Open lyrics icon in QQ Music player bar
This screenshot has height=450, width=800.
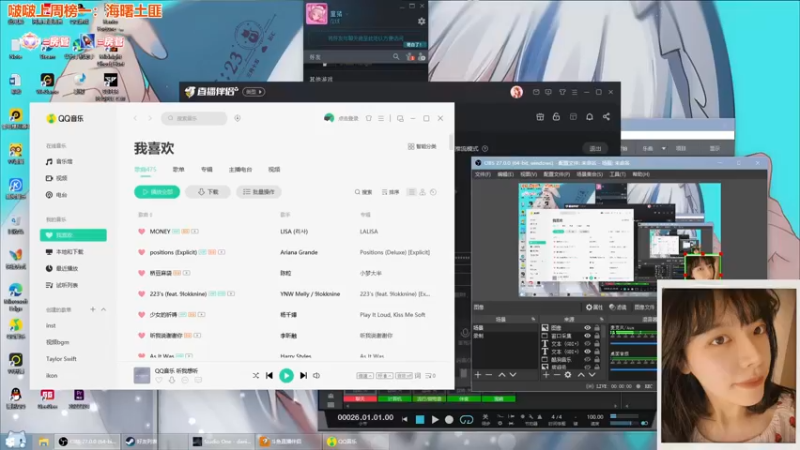418,376
